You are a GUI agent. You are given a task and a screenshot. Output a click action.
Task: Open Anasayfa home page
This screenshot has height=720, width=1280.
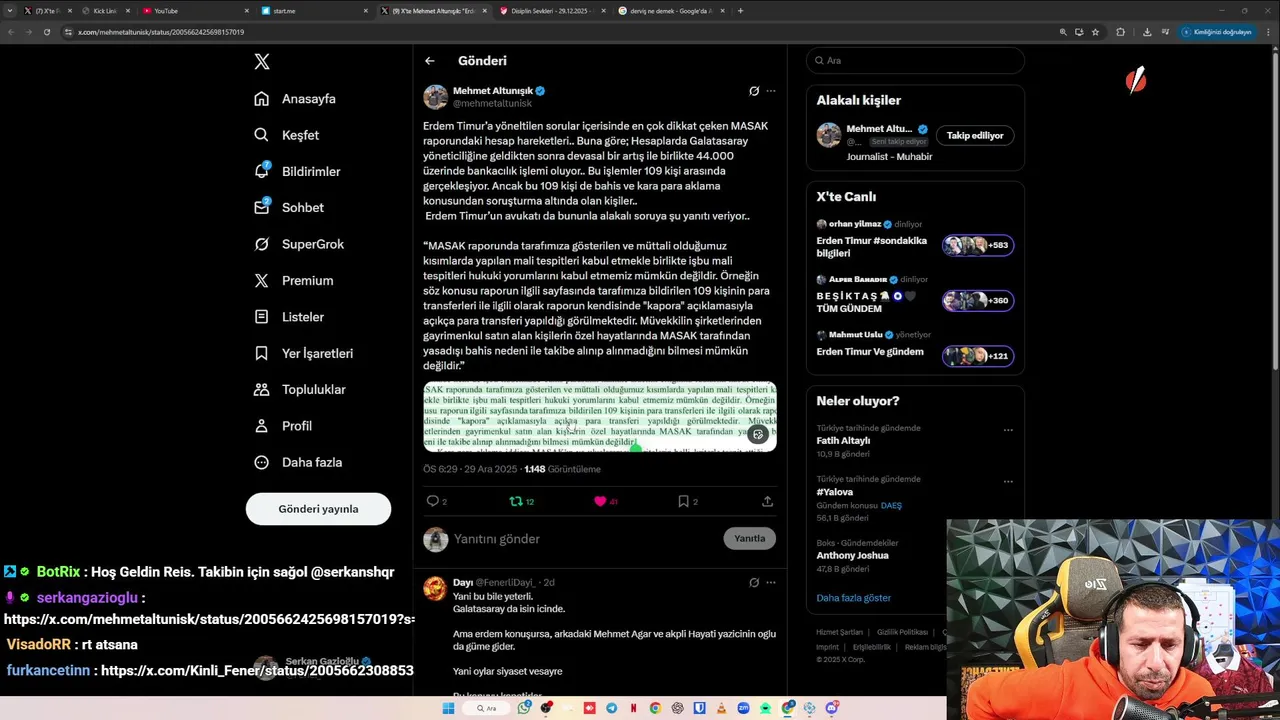[296, 99]
